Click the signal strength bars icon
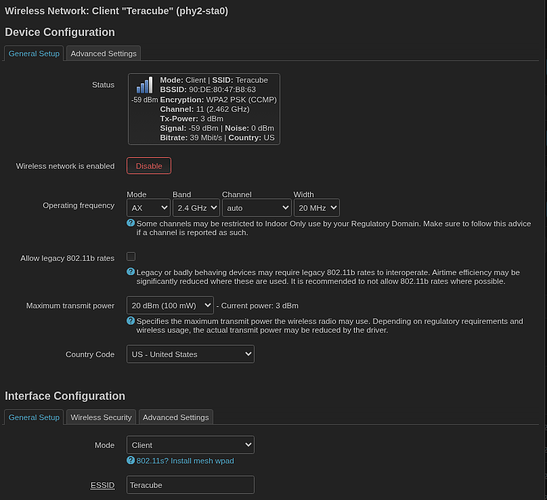 click(144, 85)
